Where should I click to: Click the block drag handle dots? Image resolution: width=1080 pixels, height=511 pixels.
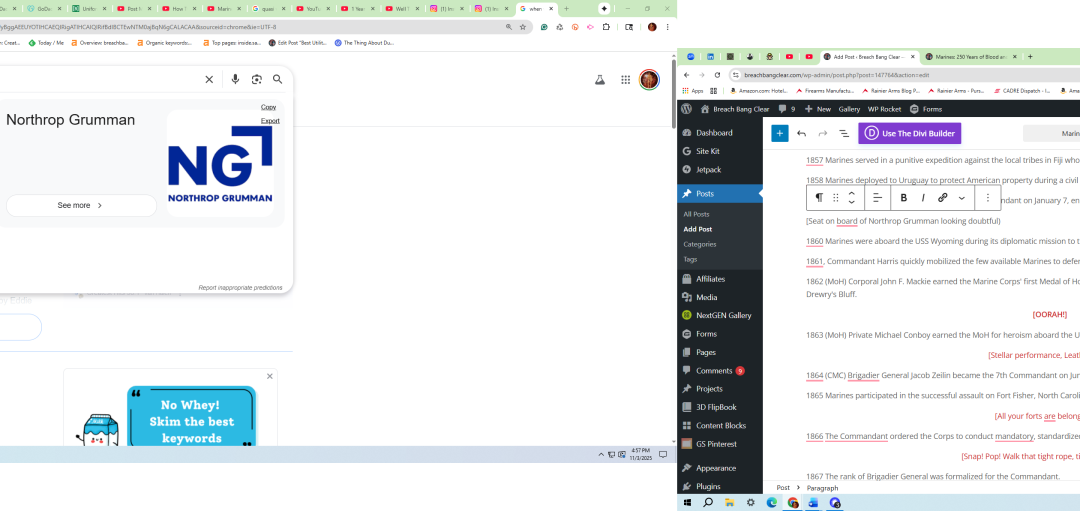tap(835, 198)
